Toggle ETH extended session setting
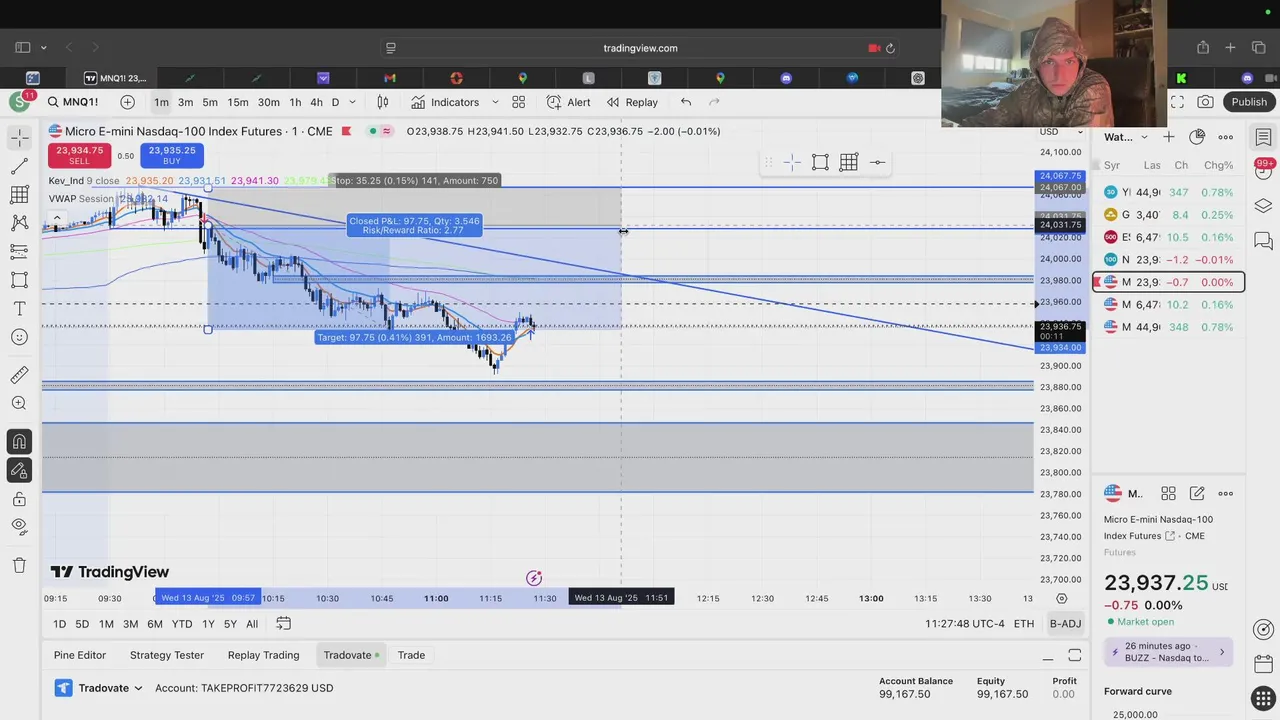The height and width of the screenshot is (720, 1280). click(x=1024, y=624)
